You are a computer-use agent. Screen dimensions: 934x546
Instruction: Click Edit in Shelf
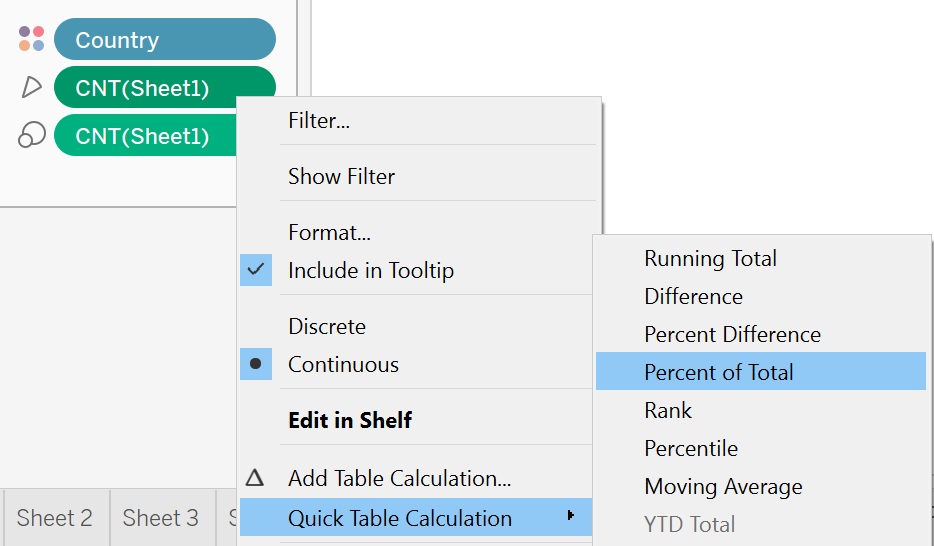coord(349,420)
